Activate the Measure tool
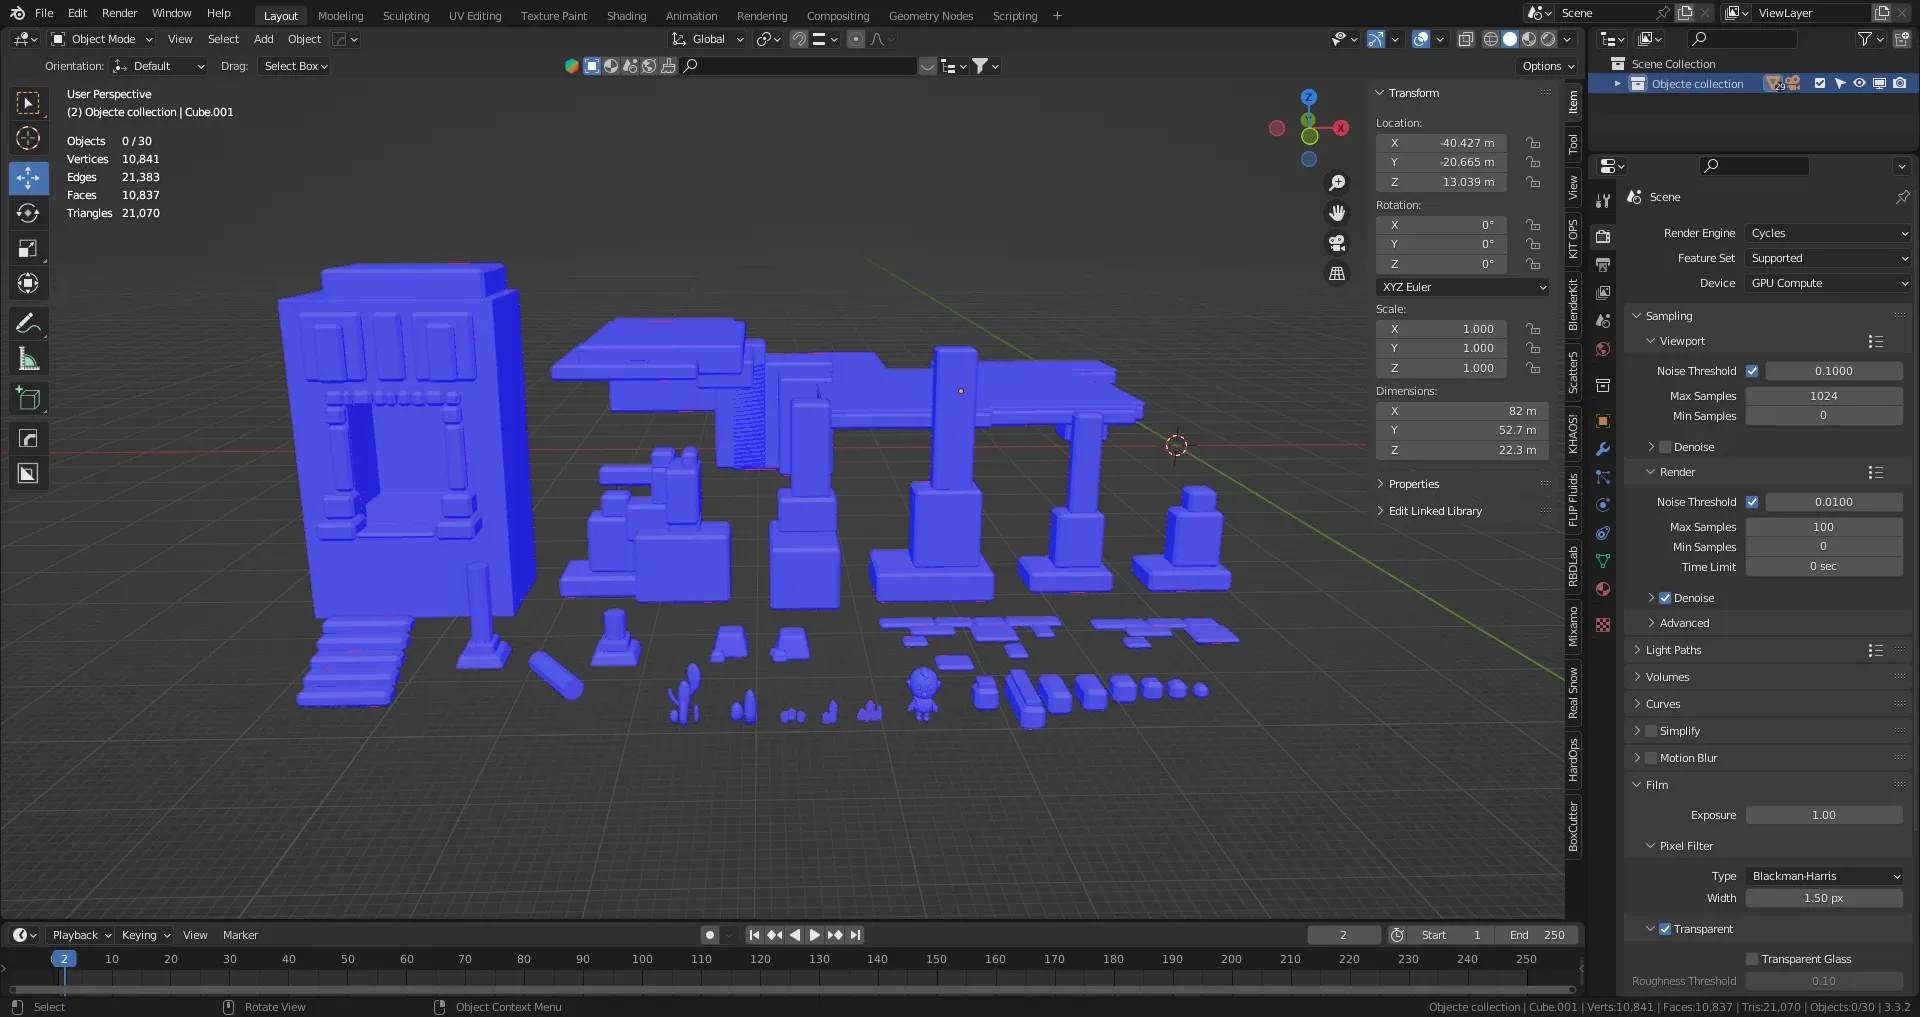The image size is (1920, 1017). pos(28,359)
